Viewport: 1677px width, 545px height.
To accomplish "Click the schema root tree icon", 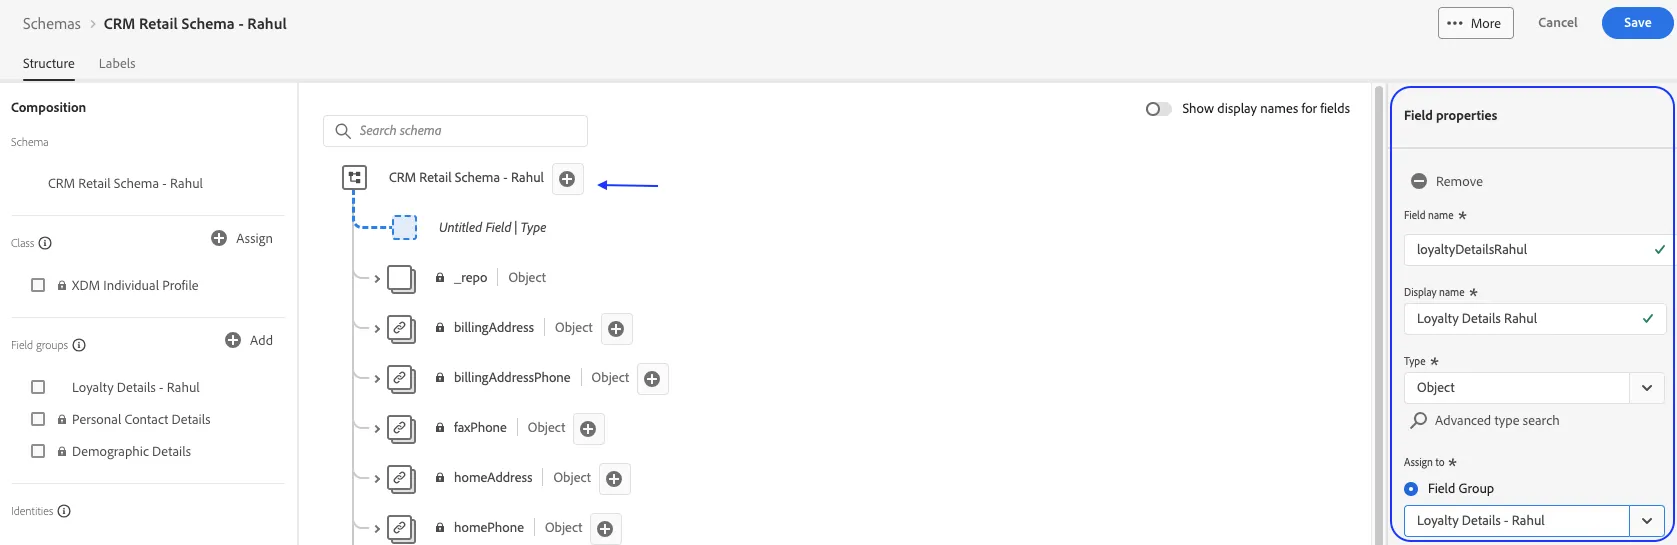I will coord(354,179).
